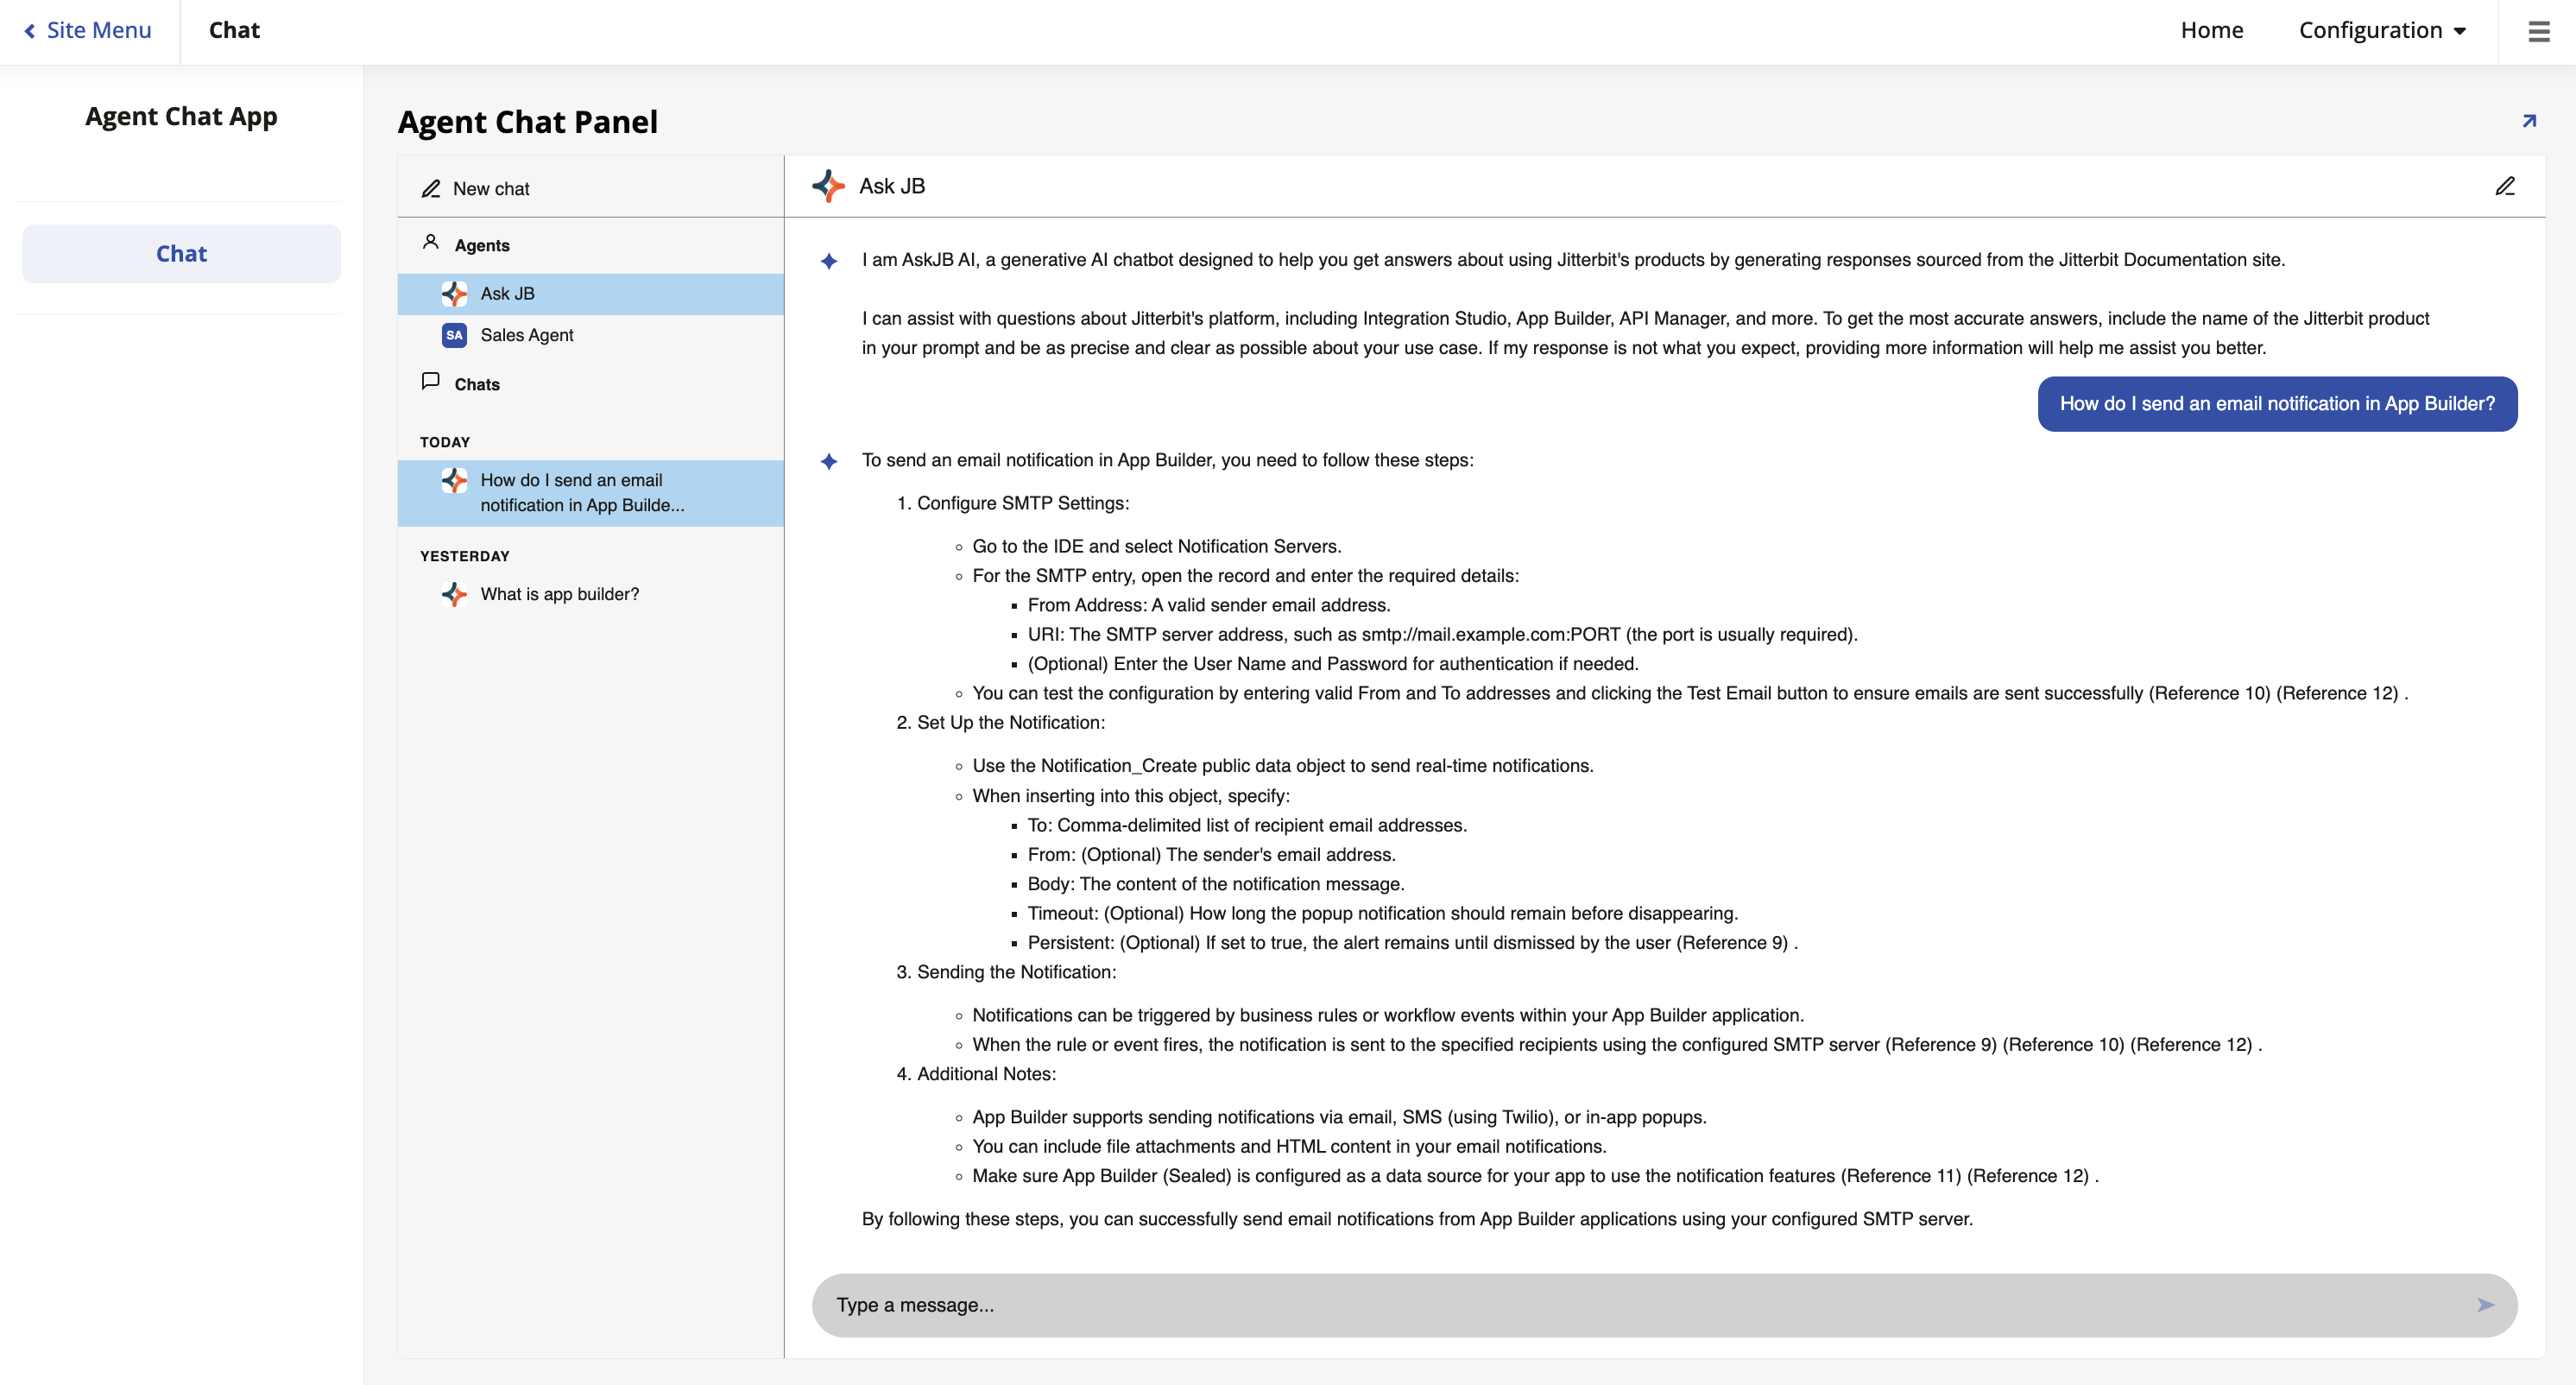Click the logo beside 'What is app builder?' chat
The height and width of the screenshot is (1385, 2576).
click(454, 594)
